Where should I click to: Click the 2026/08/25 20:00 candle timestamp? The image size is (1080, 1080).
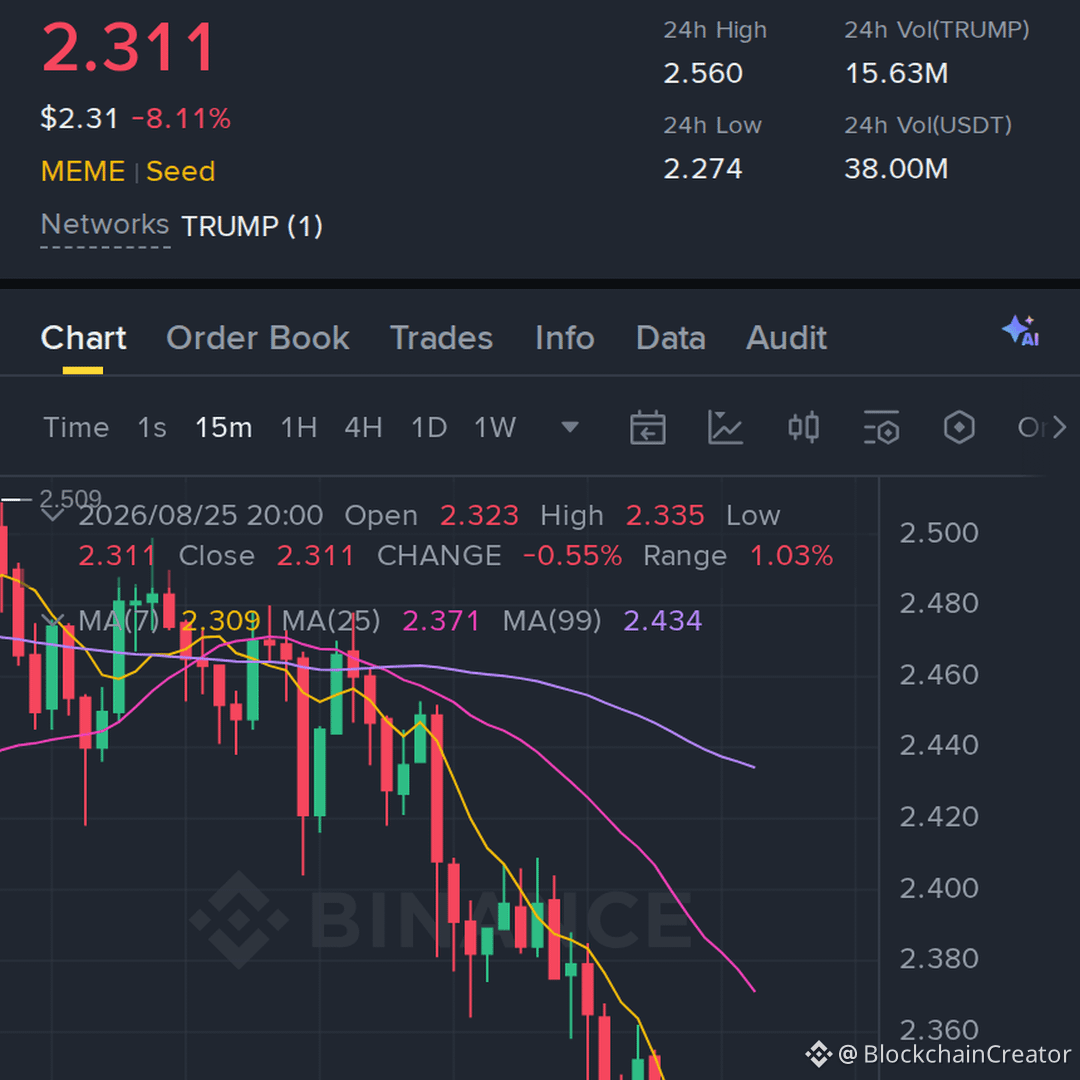(x=200, y=515)
